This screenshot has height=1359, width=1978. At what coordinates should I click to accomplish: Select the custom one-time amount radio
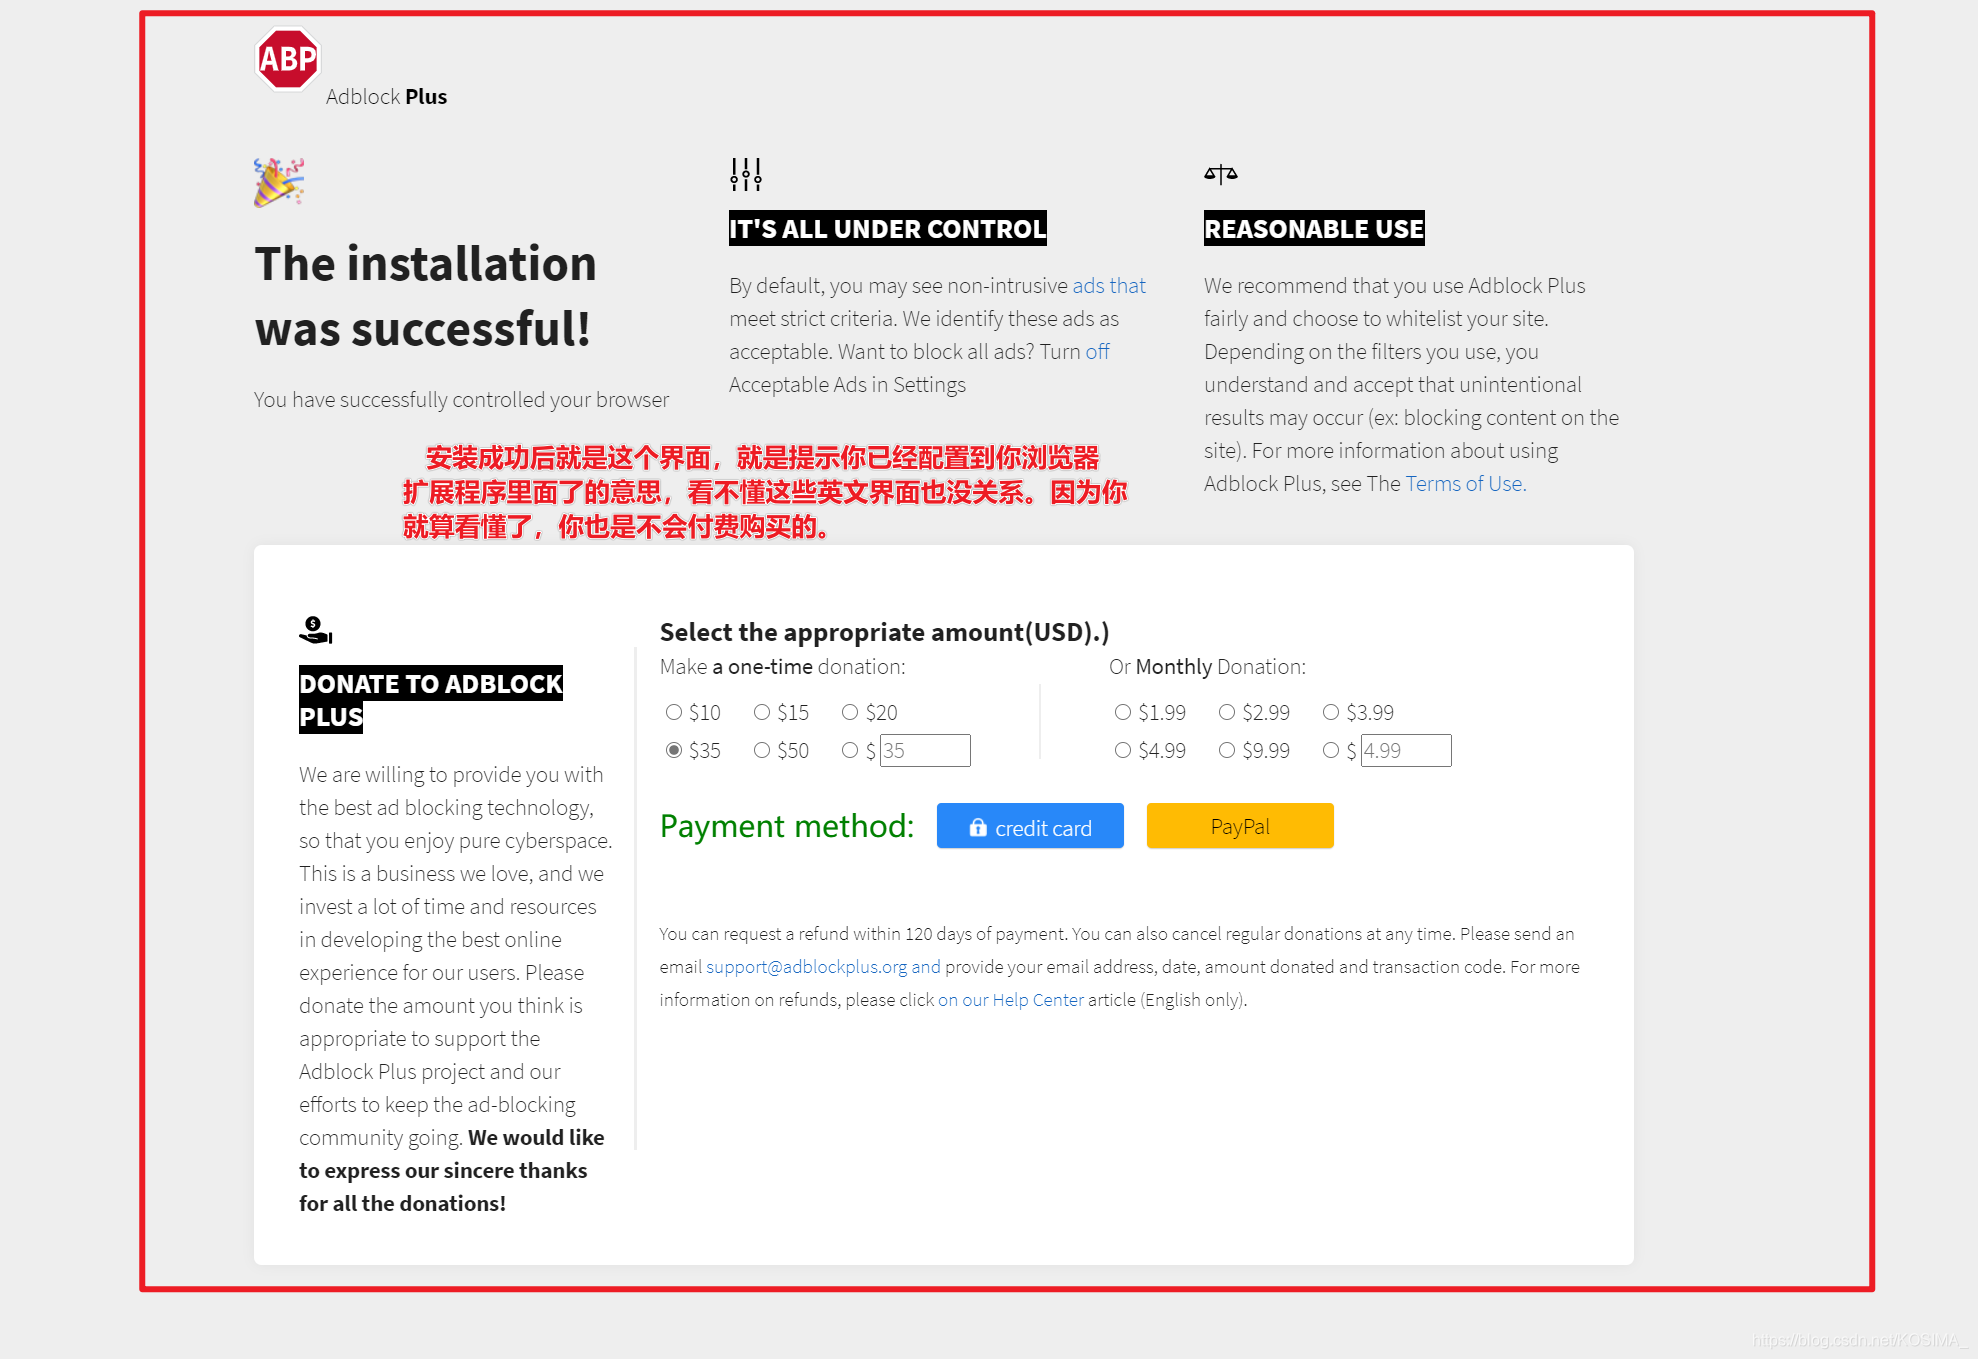[850, 750]
